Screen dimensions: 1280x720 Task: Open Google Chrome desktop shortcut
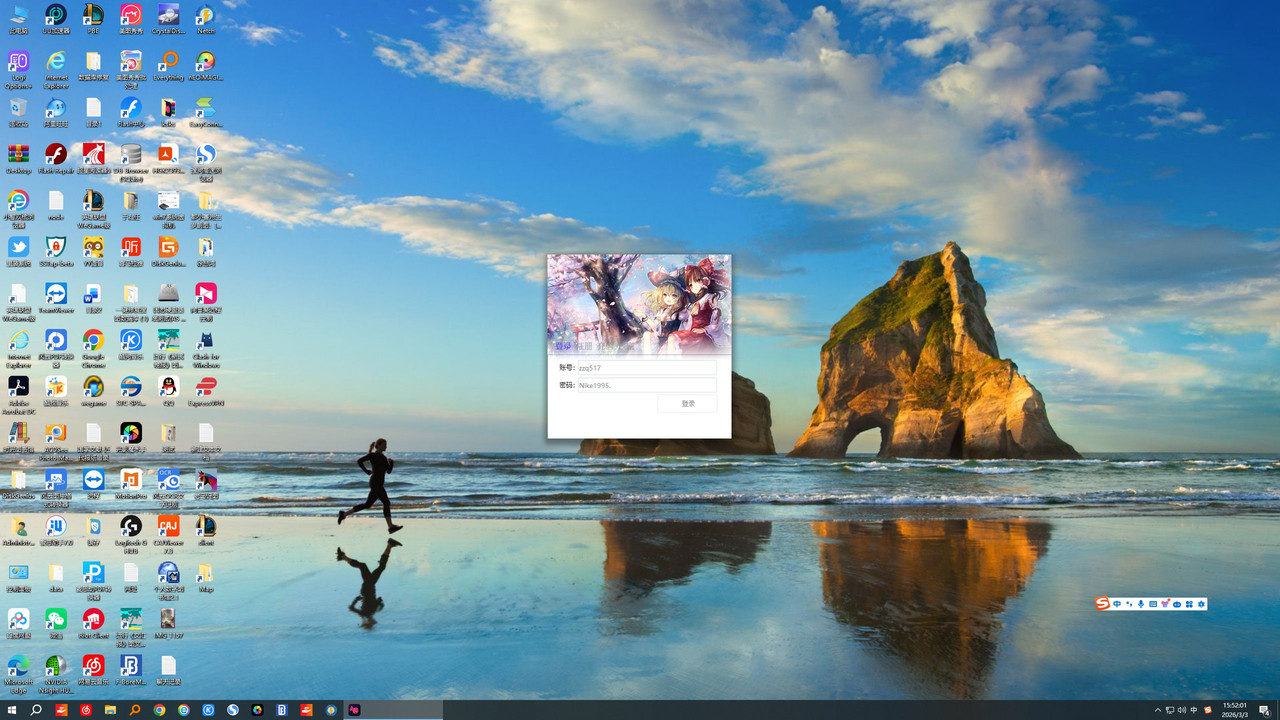click(x=93, y=348)
